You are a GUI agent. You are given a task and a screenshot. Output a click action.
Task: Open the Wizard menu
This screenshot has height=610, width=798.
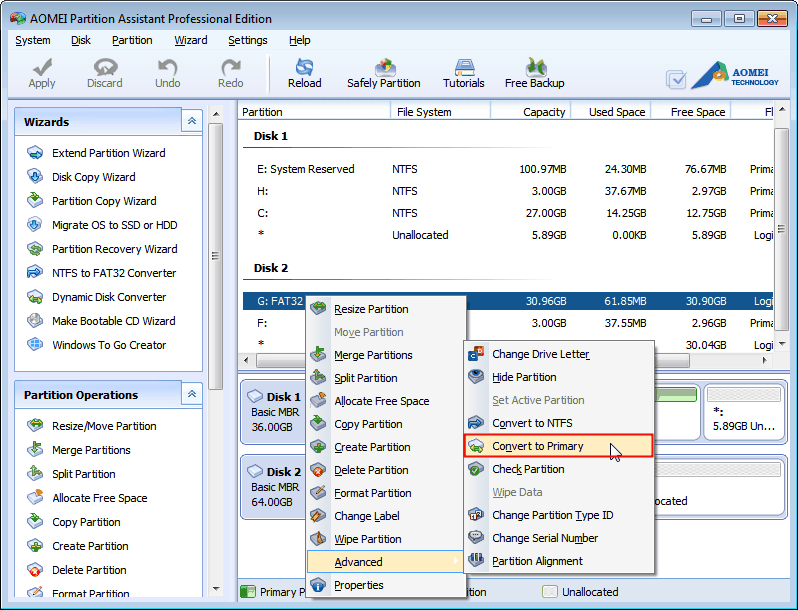190,40
